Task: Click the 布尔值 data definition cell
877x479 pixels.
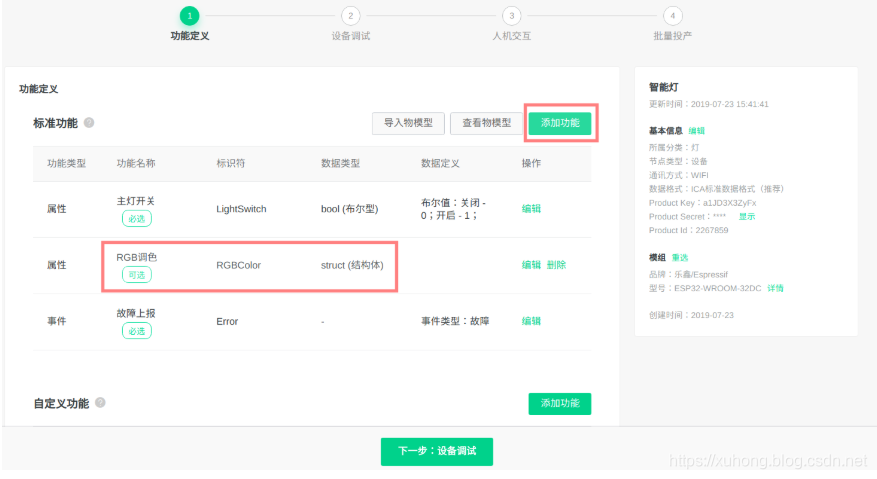Action: click(453, 209)
